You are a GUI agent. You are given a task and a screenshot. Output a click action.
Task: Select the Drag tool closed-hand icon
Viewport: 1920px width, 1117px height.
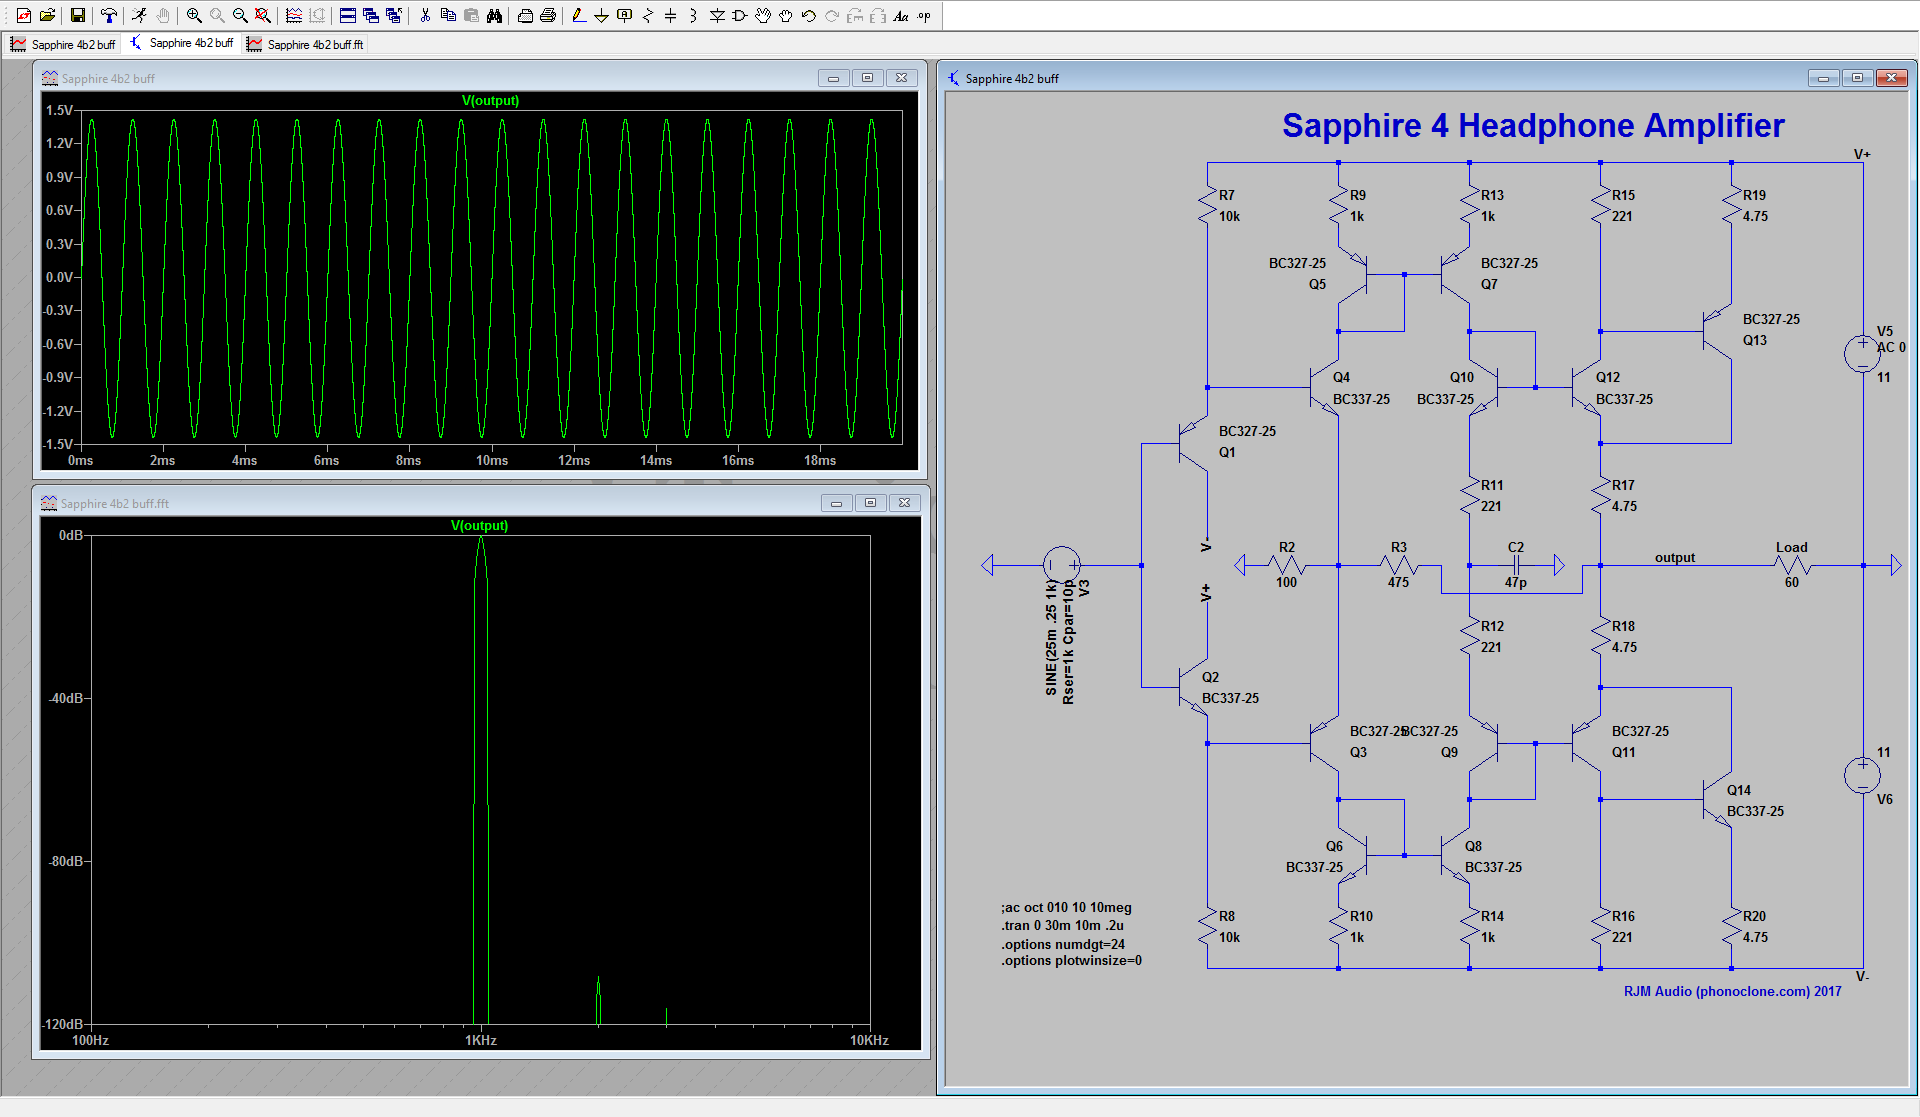(786, 15)
